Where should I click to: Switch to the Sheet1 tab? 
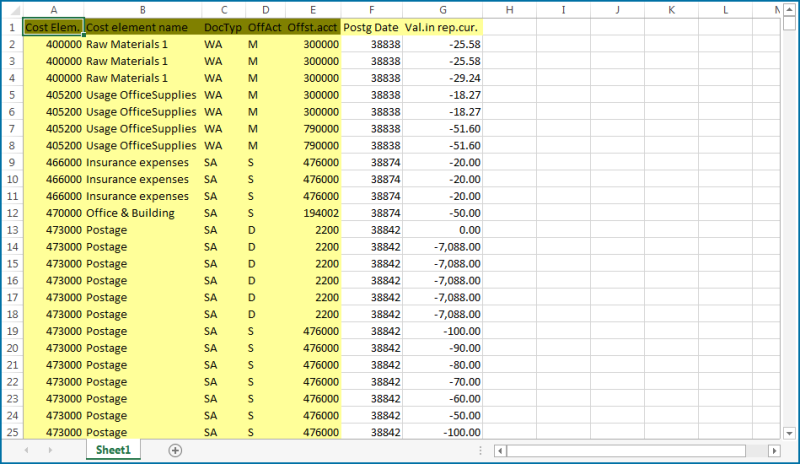(113, 451)
